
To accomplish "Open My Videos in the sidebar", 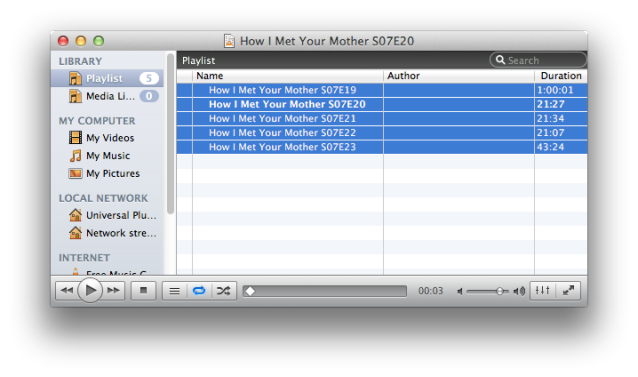I will point(107,138).
